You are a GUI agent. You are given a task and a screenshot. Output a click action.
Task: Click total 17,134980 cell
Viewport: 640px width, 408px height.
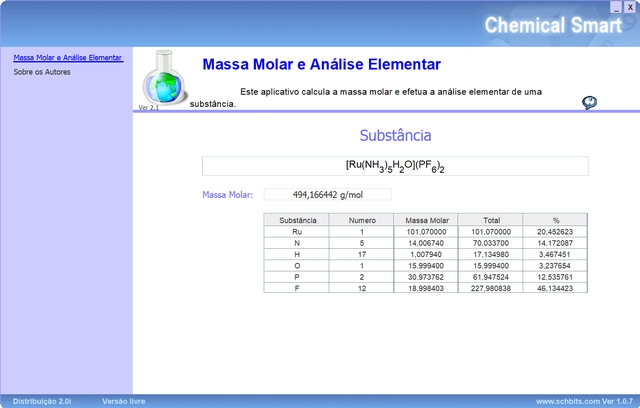(491, 254)
